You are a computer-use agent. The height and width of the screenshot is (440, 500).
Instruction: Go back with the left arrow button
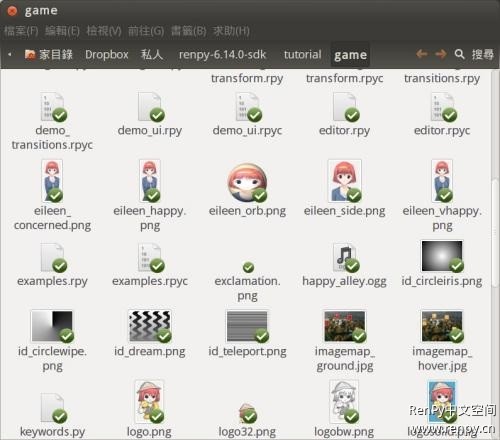(x=422, y=54)
